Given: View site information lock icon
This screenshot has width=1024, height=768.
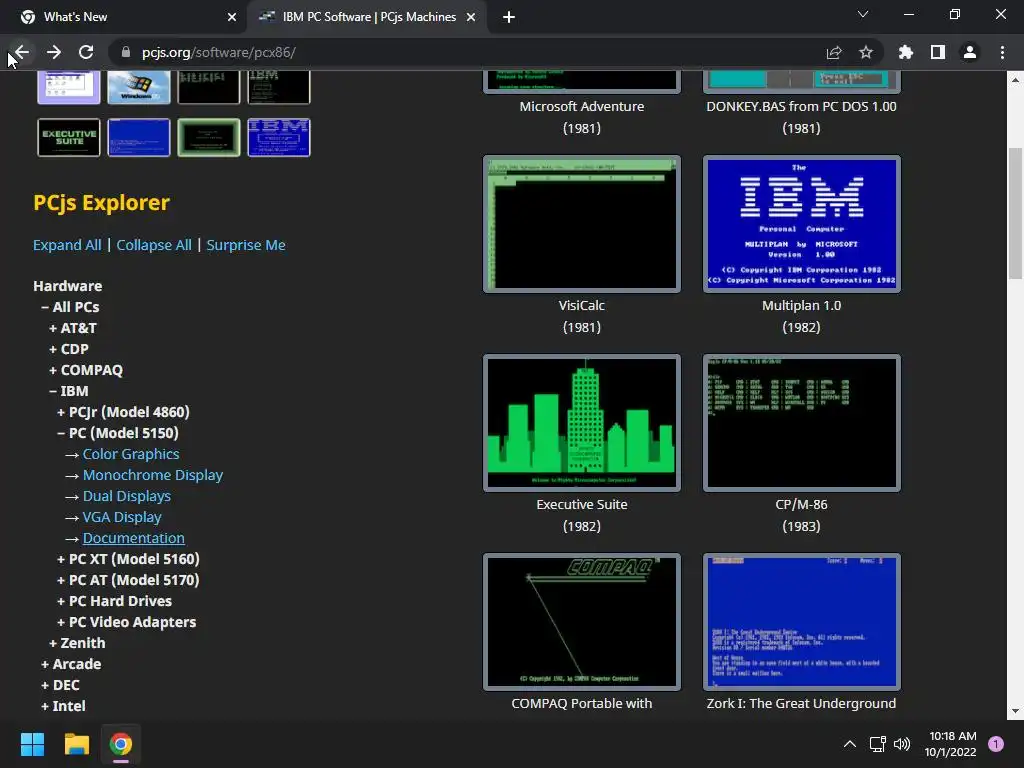Looking at the screenshot, I should (126, 52).
